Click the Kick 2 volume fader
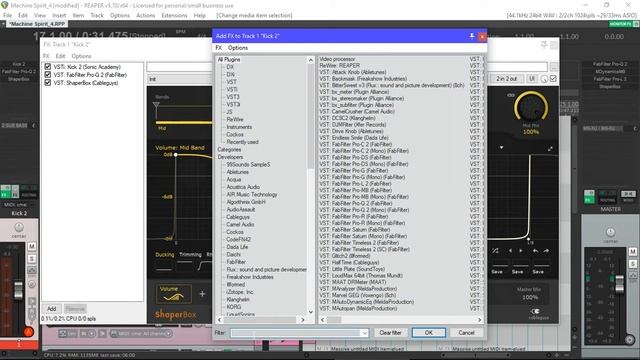 tap(18, 290)
